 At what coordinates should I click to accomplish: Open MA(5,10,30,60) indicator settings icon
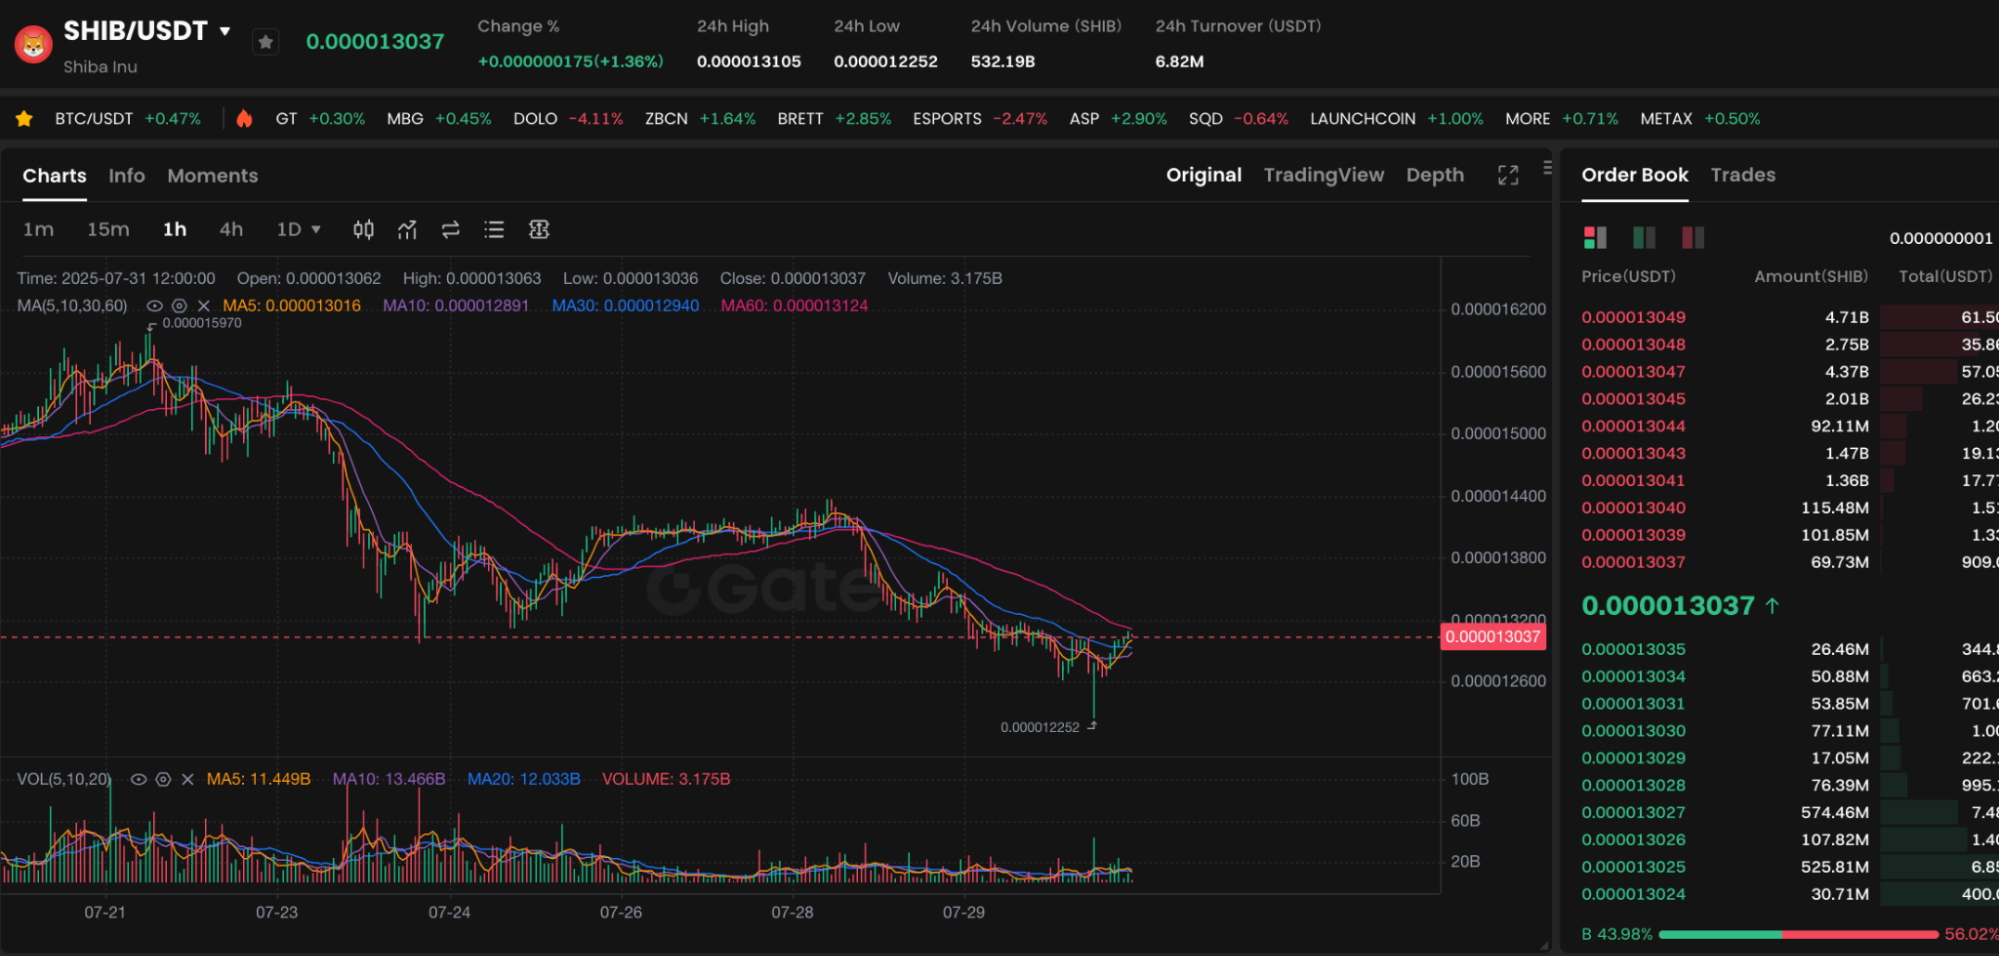[179, 306]
